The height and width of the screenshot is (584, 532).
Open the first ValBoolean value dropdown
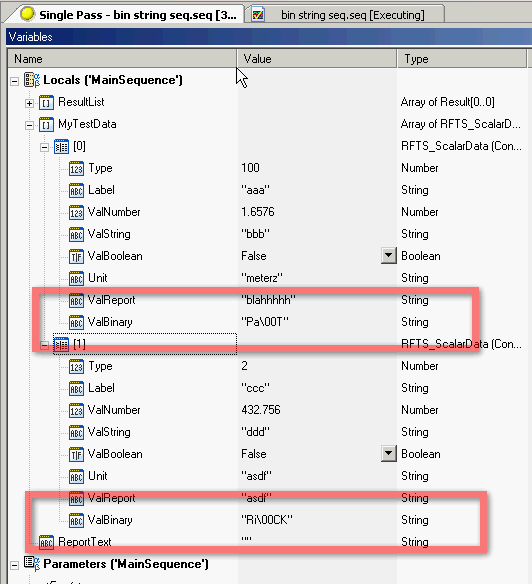click(389, 256)
